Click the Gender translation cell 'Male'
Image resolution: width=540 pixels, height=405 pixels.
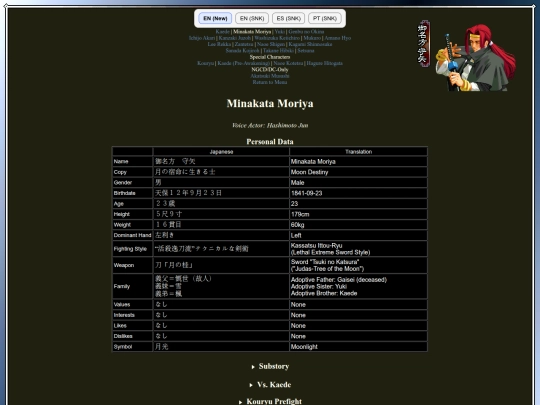tap(359, 183)
